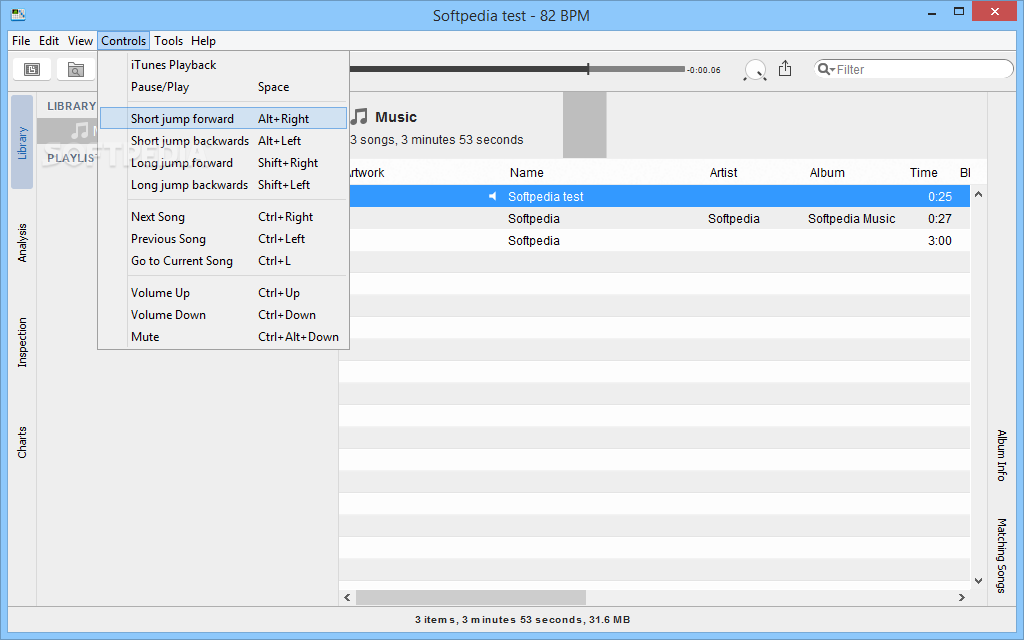1024x640 pixels.
Task: Open the Matching Songs side panel
Action: tap(1001, 555)
